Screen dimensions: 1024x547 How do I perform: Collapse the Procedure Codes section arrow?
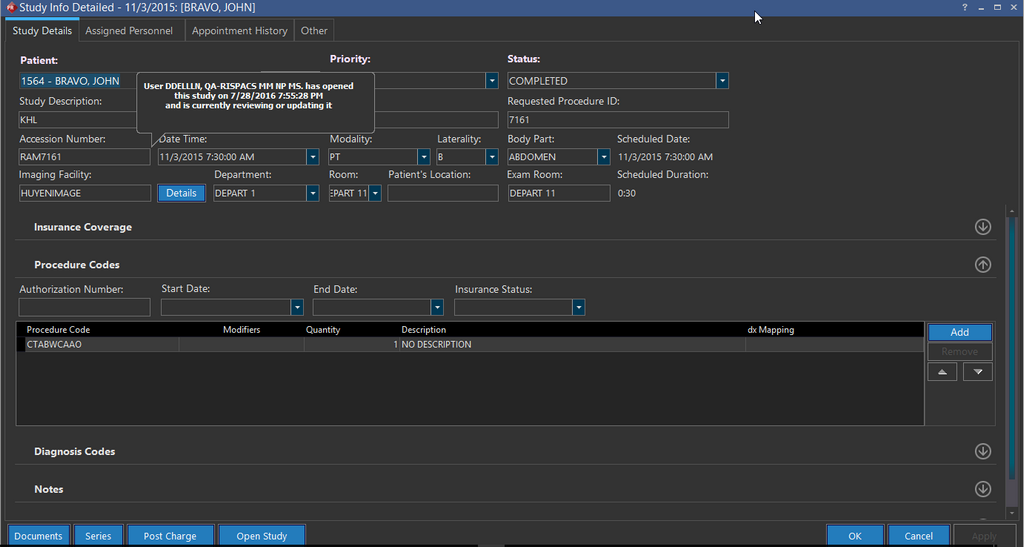click(982, 265)
